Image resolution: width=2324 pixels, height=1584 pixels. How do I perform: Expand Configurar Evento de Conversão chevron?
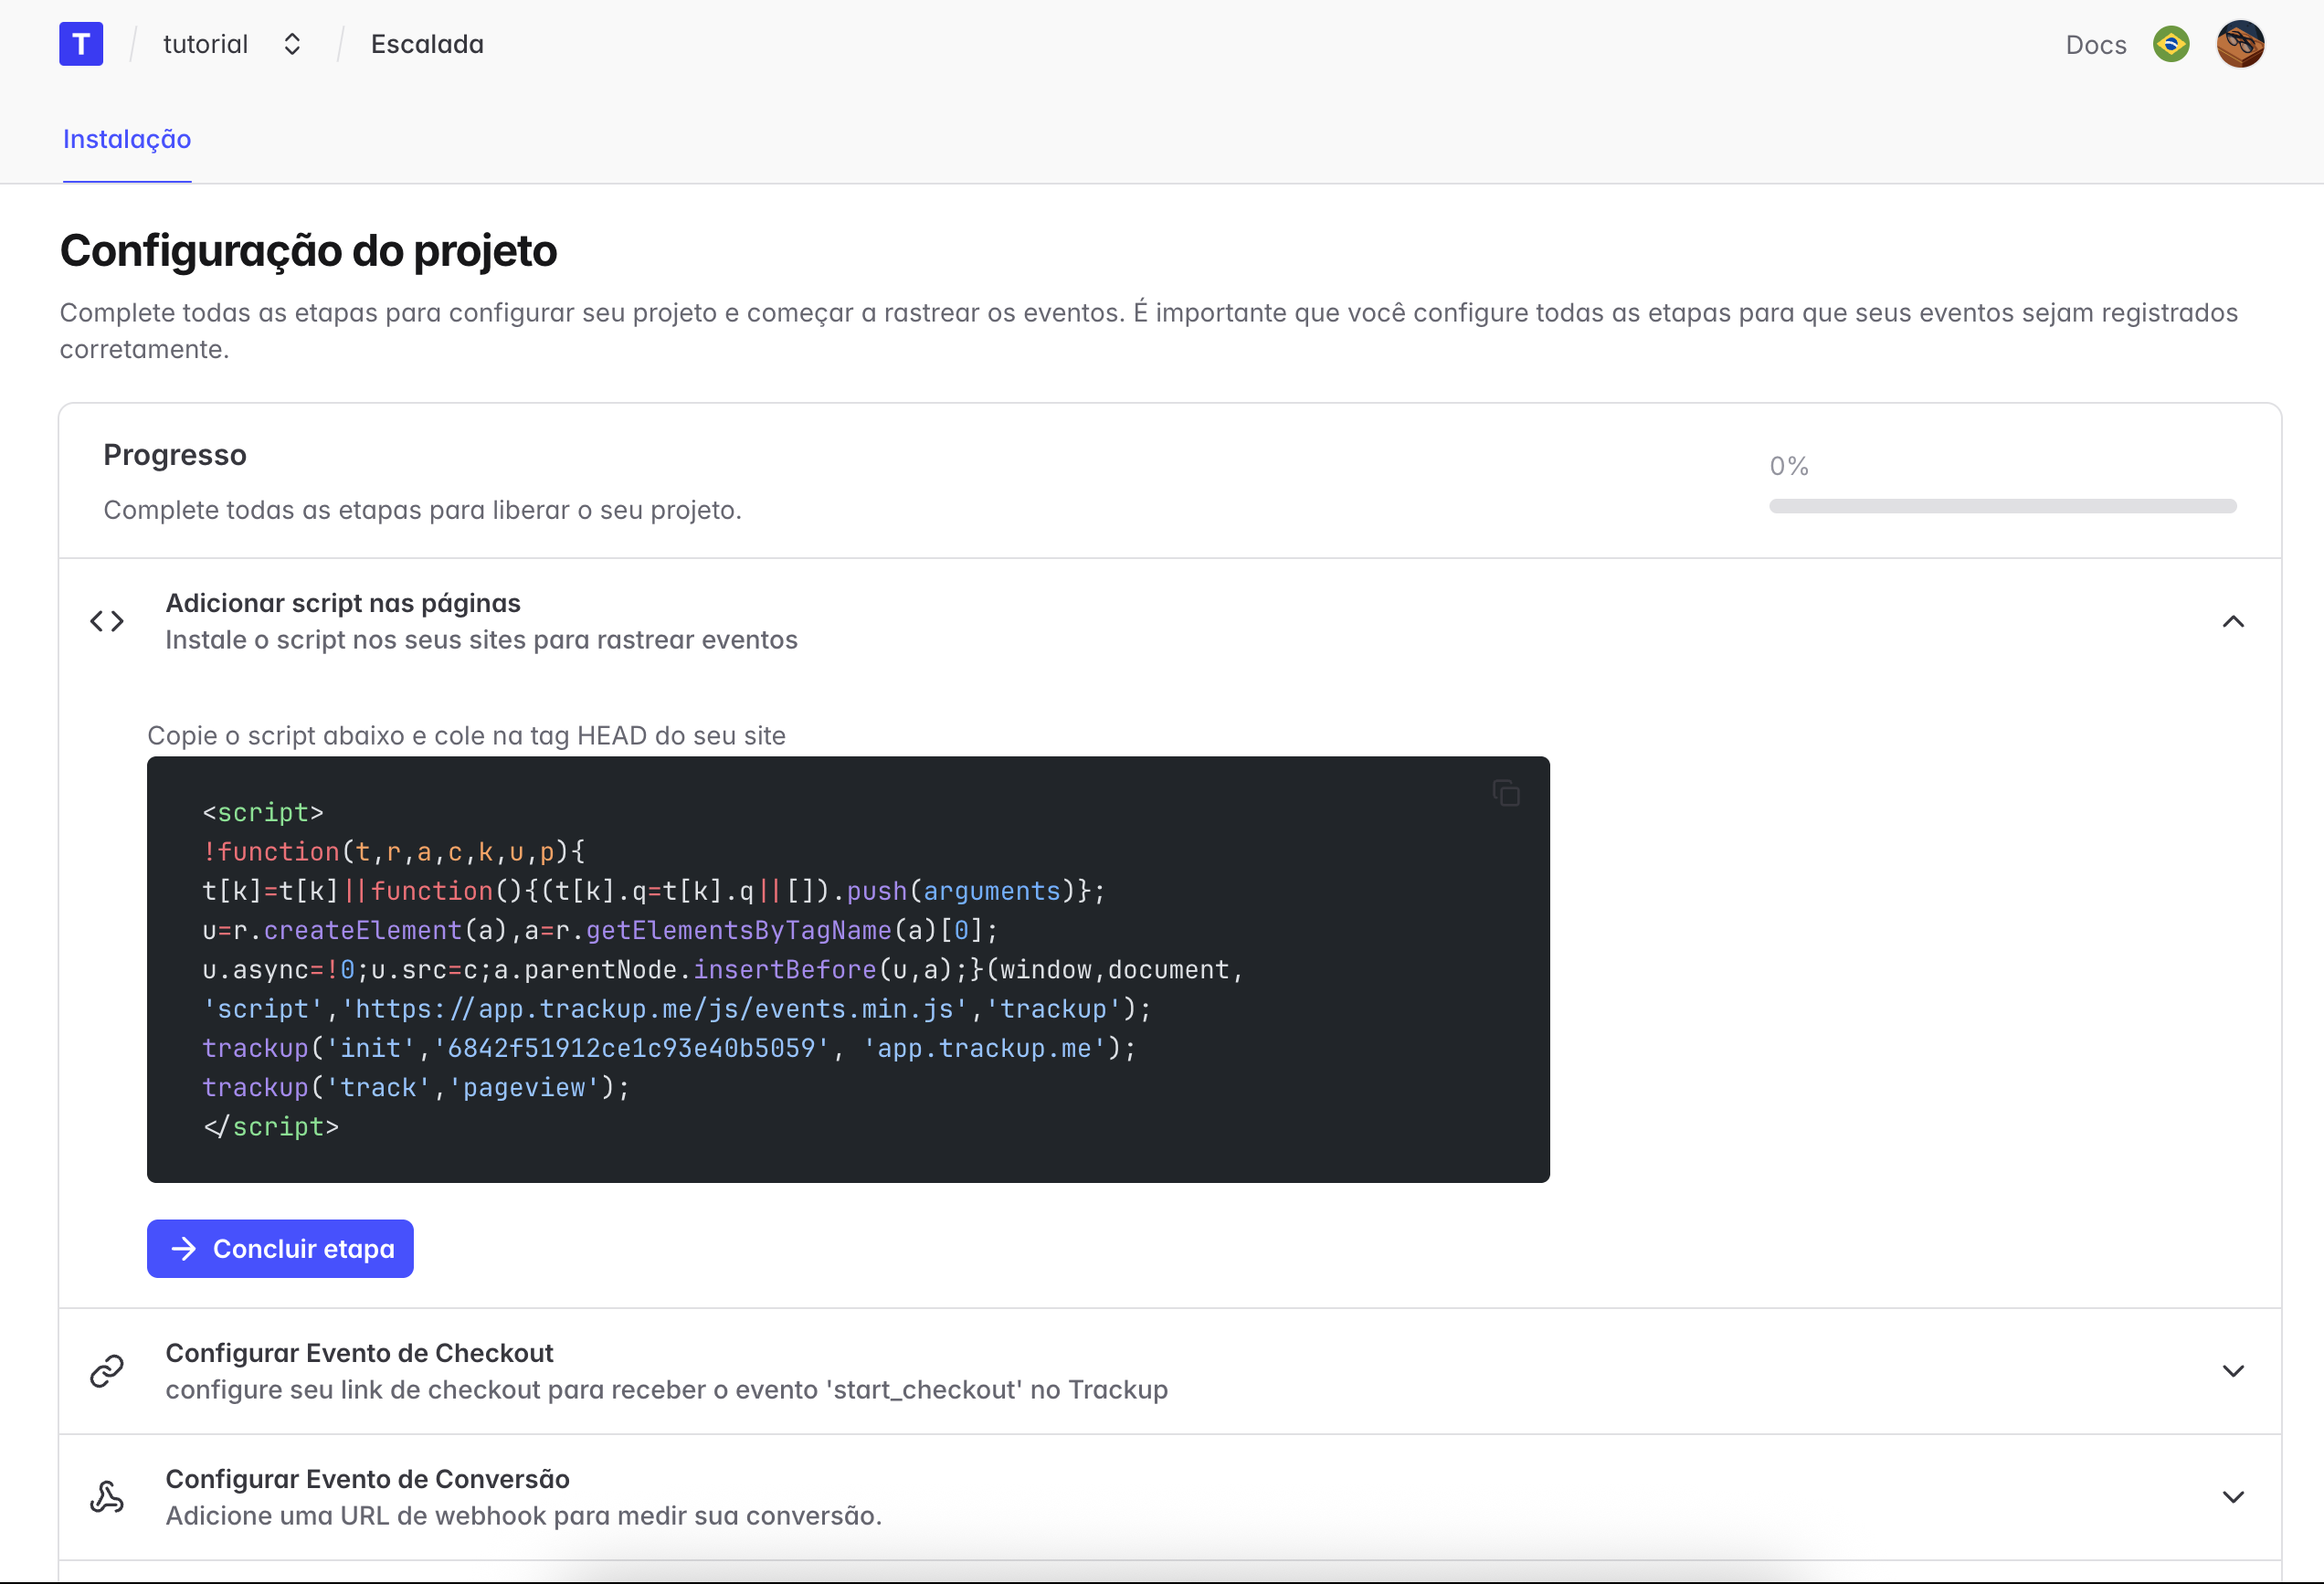tap(2233, 1497)
